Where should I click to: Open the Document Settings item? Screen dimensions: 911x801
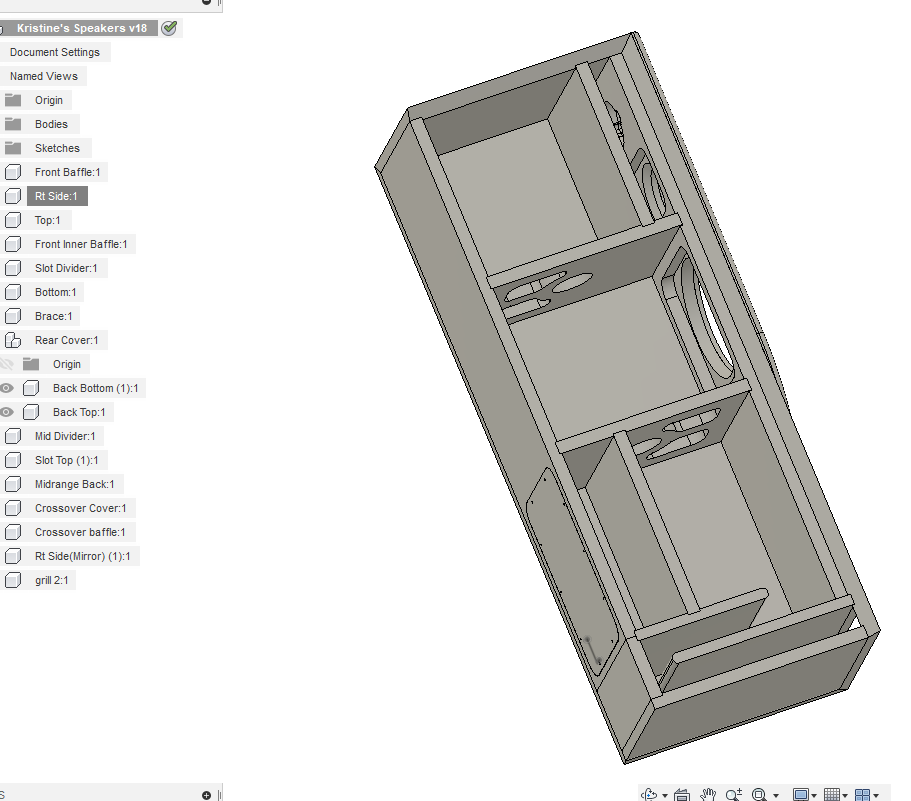tap(55, 52)
